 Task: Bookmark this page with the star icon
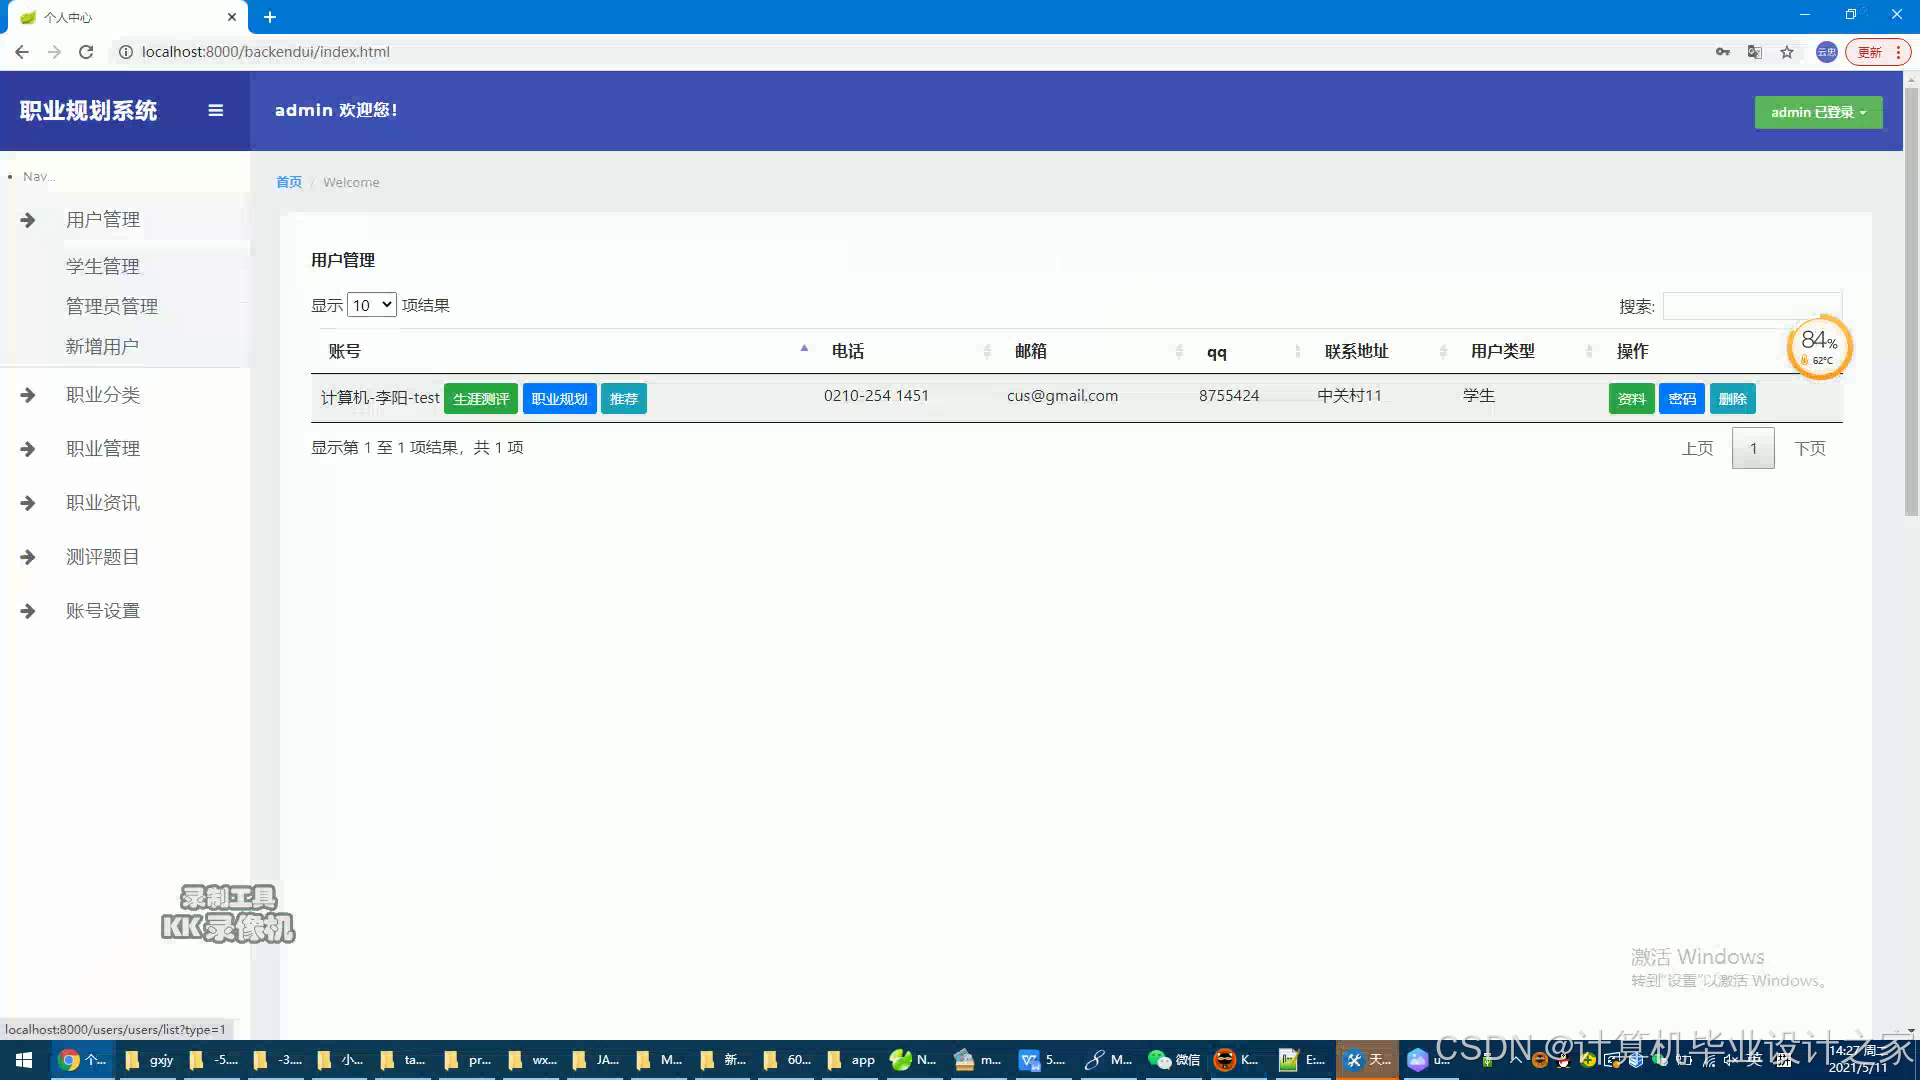coord(1787,52)
